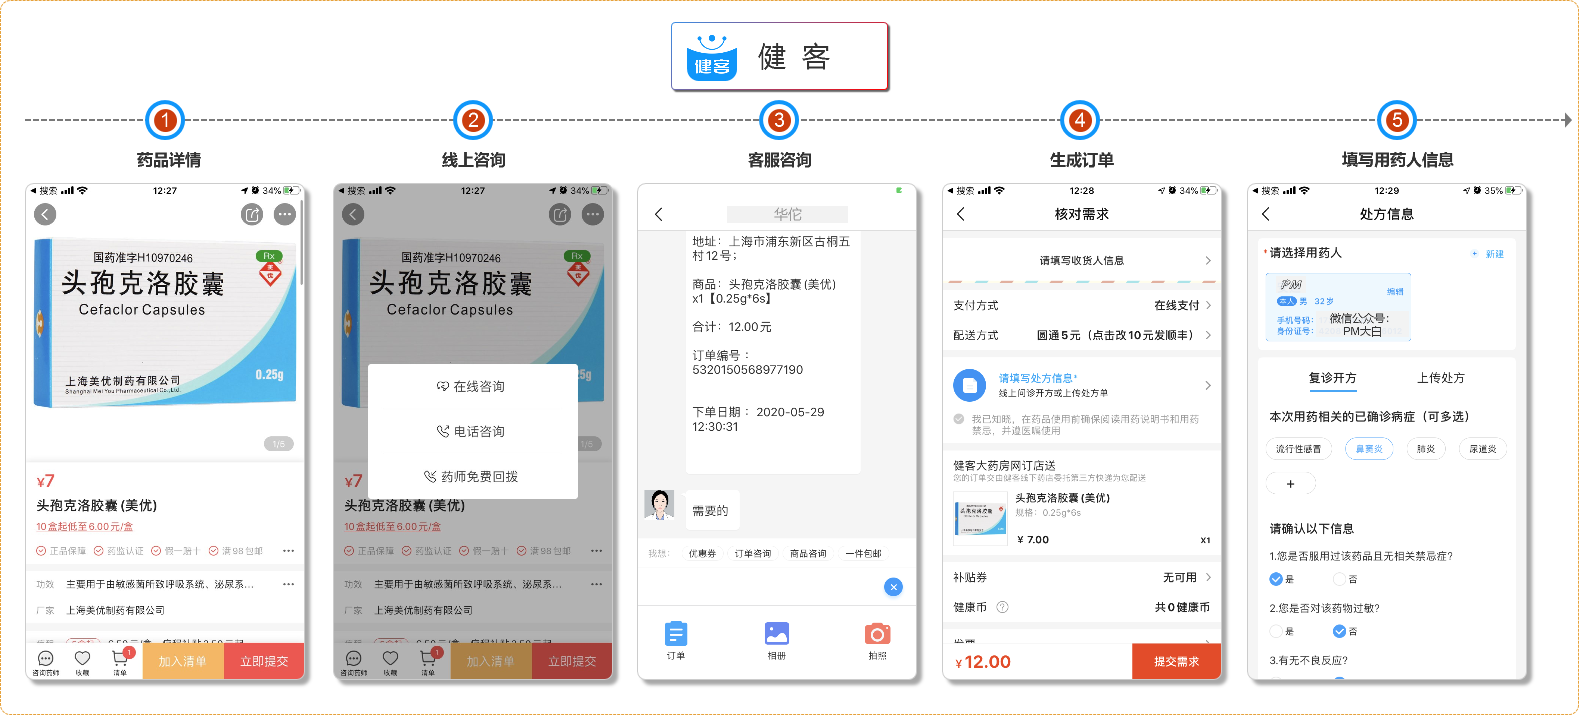The height and width of the screenshot is (715, 1579).
Task: Go back from the 核对需求 screen
Action: click(x=961, y=214)
